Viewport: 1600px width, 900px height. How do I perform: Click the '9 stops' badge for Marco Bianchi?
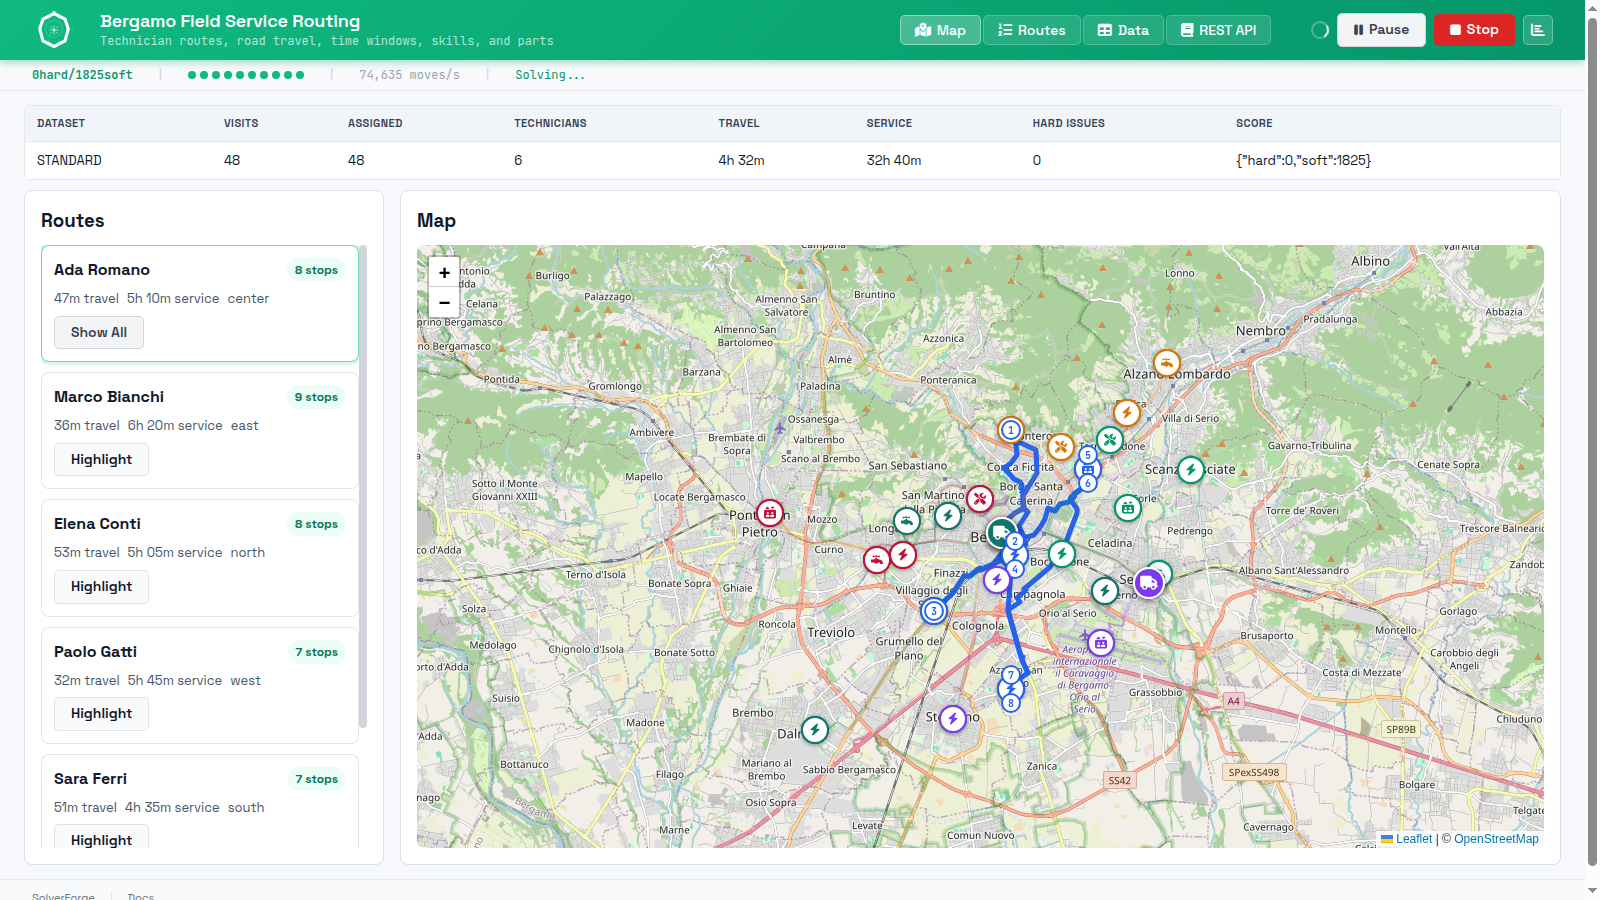coord(316,397)
